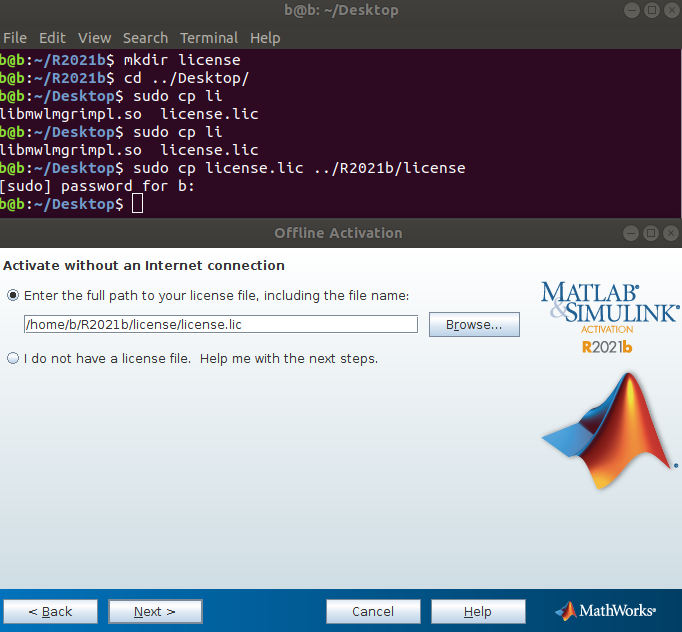Open the Edit menu in the terminal

point(52,38)
